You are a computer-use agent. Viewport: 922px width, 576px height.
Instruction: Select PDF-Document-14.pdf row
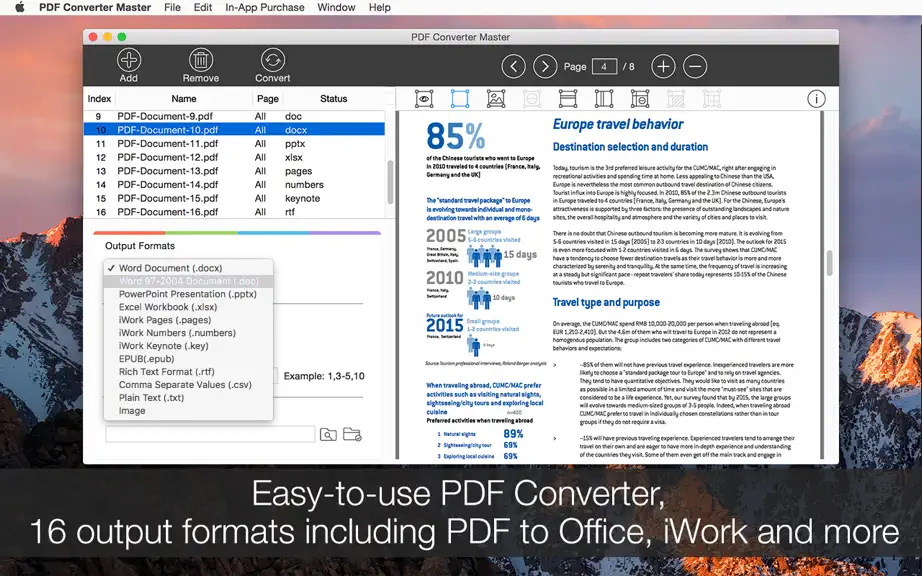tap(234, 185)
